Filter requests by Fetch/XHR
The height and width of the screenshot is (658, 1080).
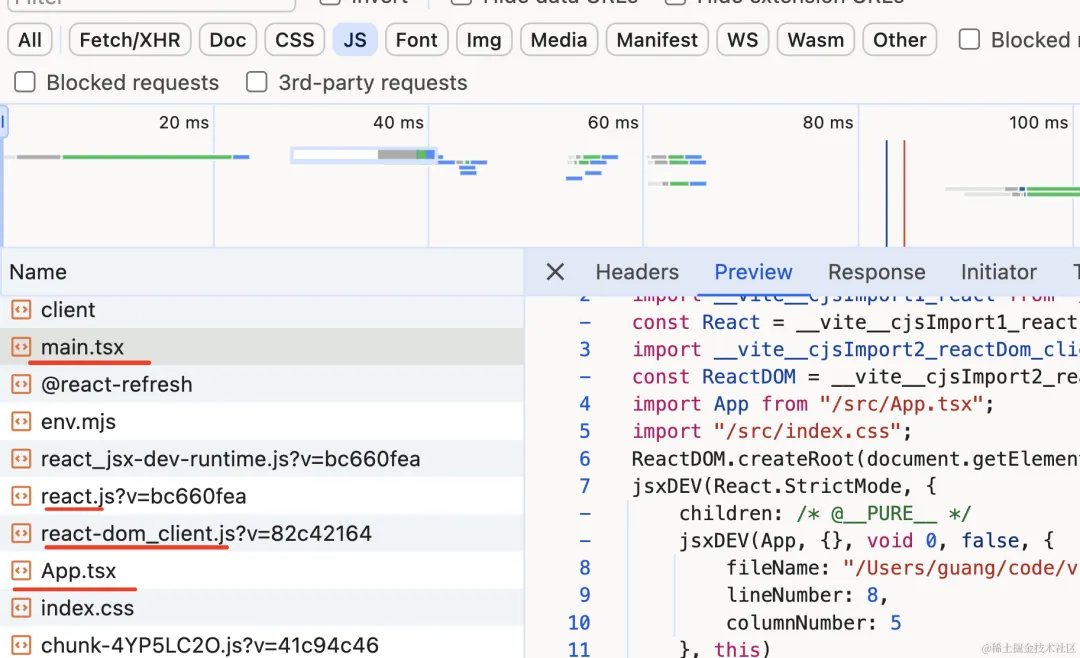coord(129,40)
